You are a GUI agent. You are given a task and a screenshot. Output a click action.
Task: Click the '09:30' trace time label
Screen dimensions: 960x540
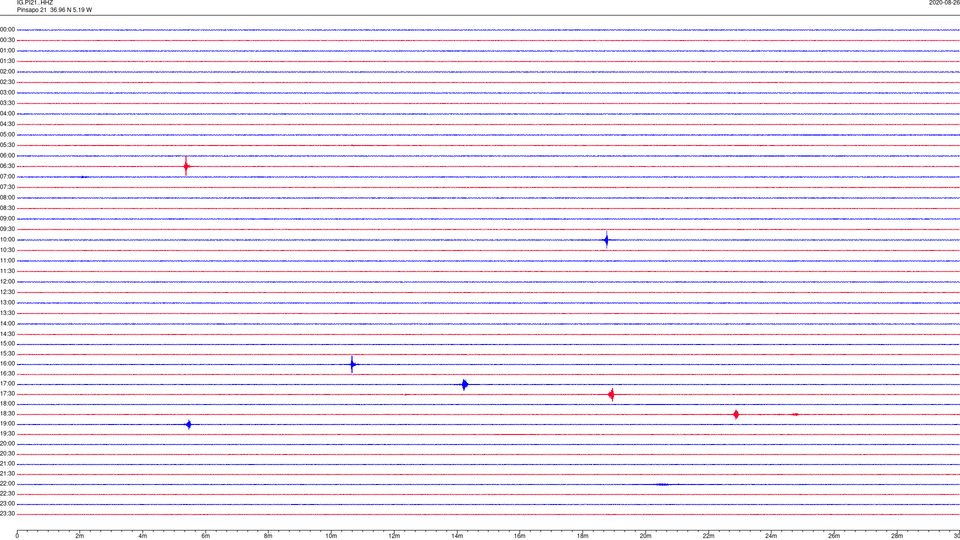point(7,229)
